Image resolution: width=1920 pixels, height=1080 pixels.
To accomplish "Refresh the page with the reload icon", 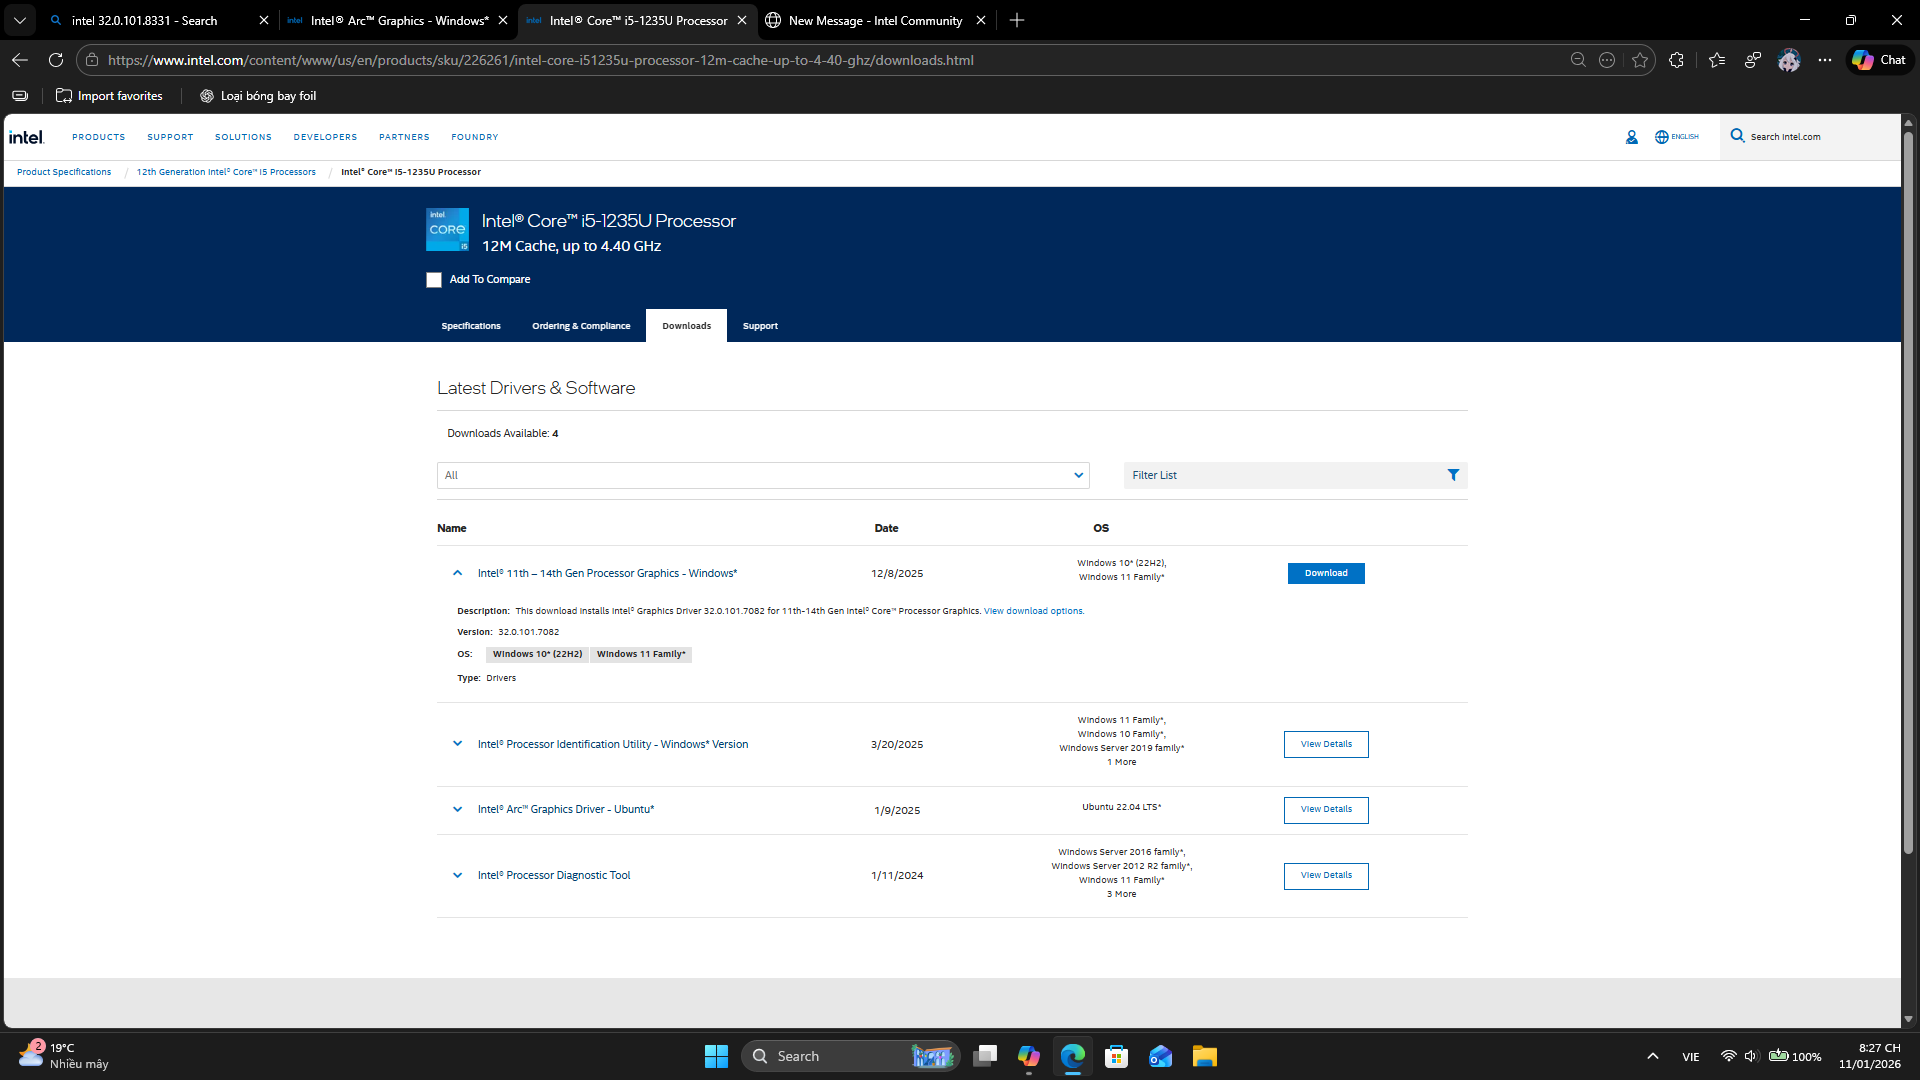I will point(56,60).
